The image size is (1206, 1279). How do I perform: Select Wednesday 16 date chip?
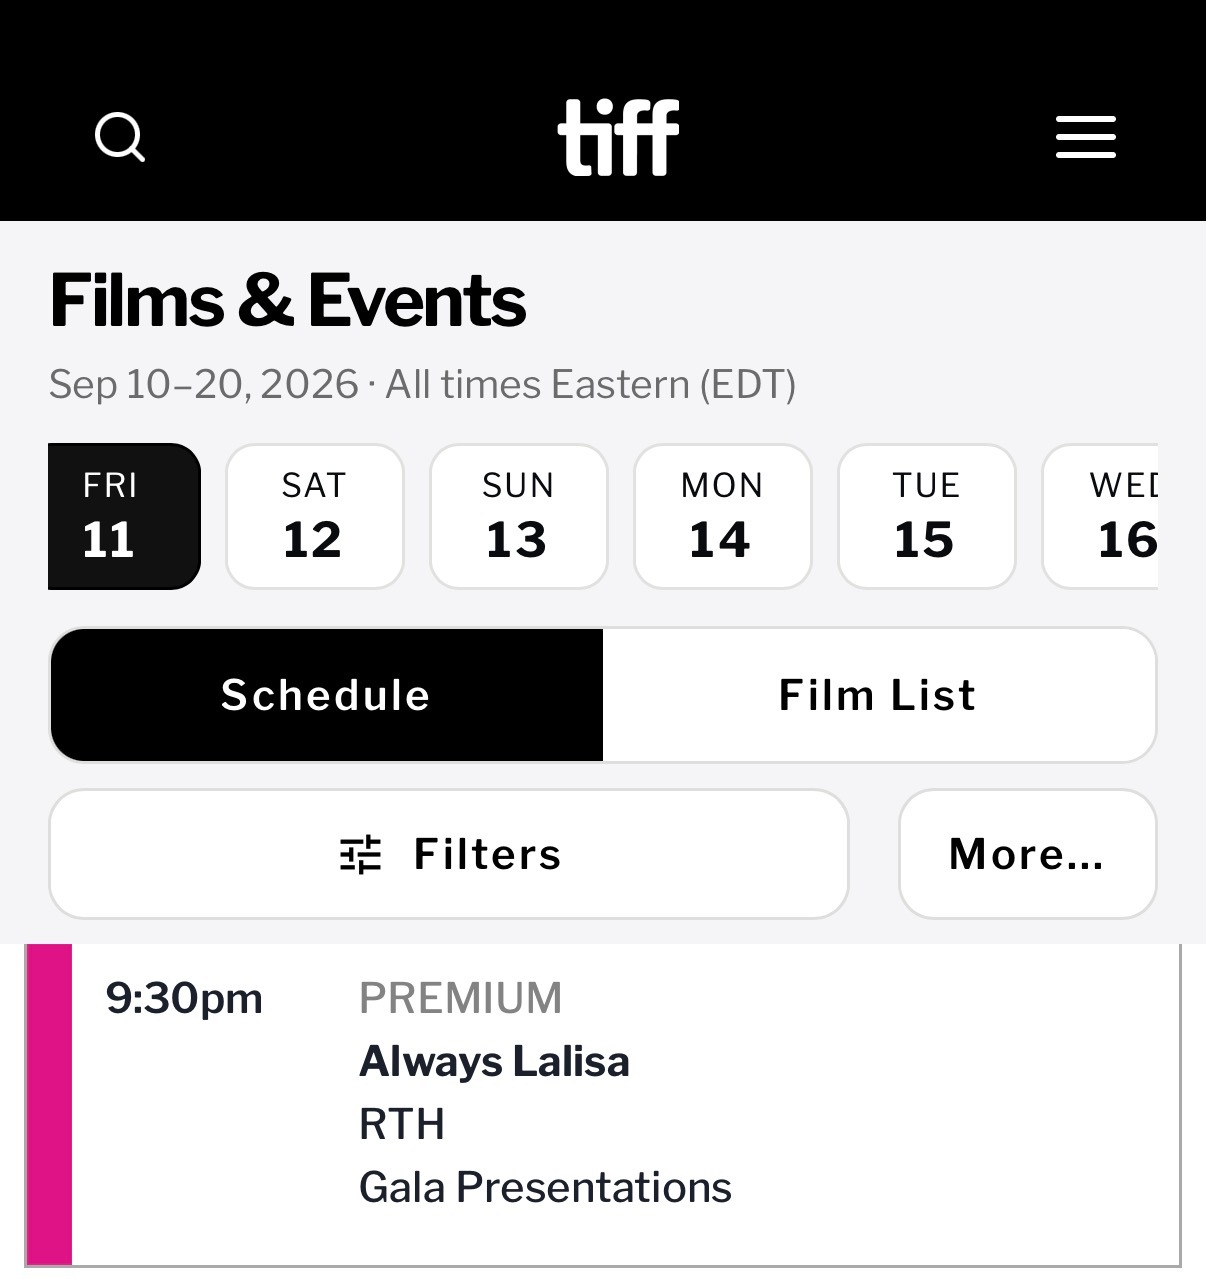(1100, 516)
